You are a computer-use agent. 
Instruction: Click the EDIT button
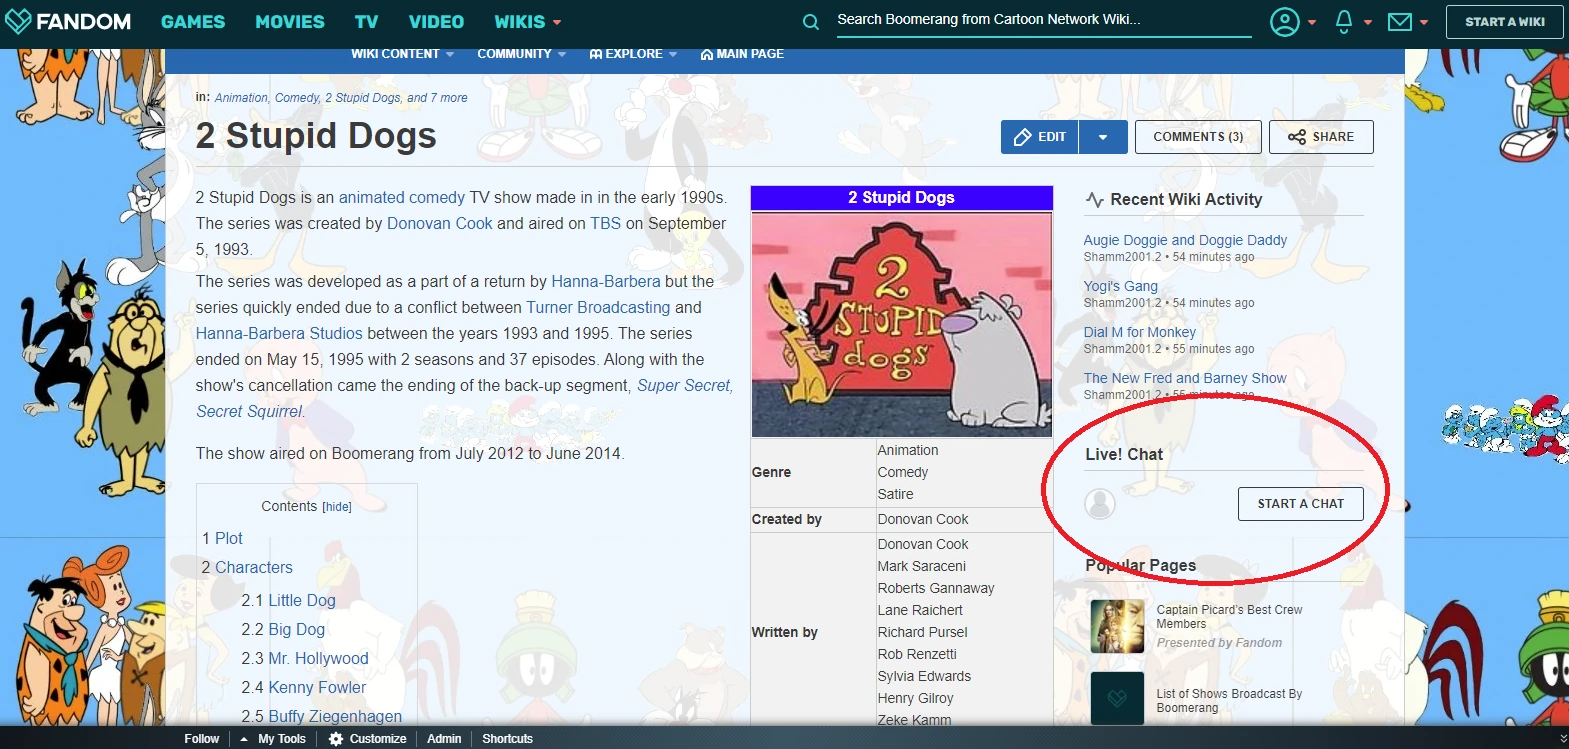tap(1040, 137)
